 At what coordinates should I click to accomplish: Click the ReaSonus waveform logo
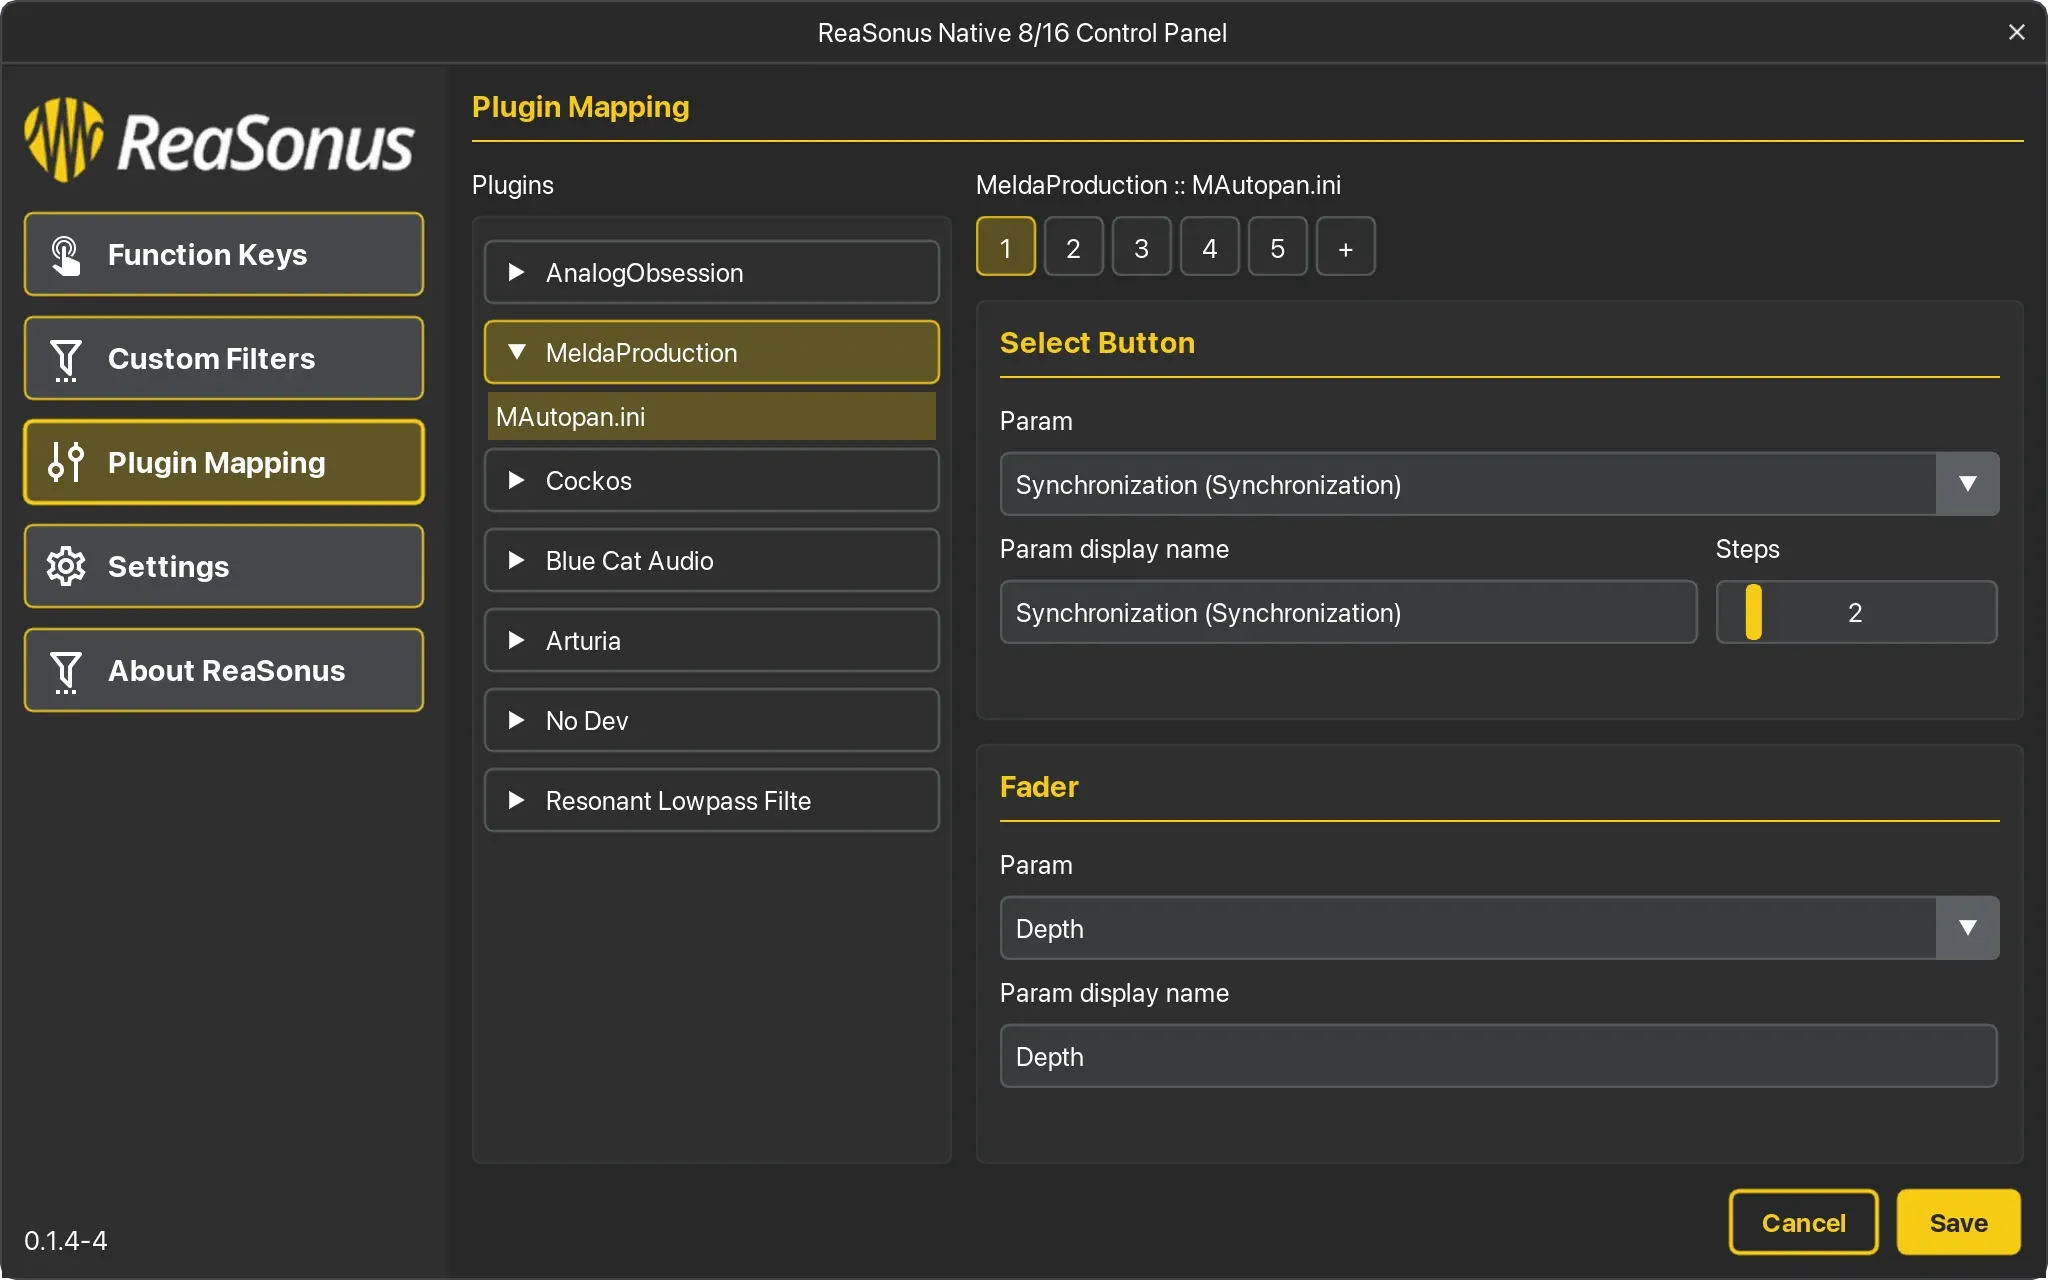[64, 140]
